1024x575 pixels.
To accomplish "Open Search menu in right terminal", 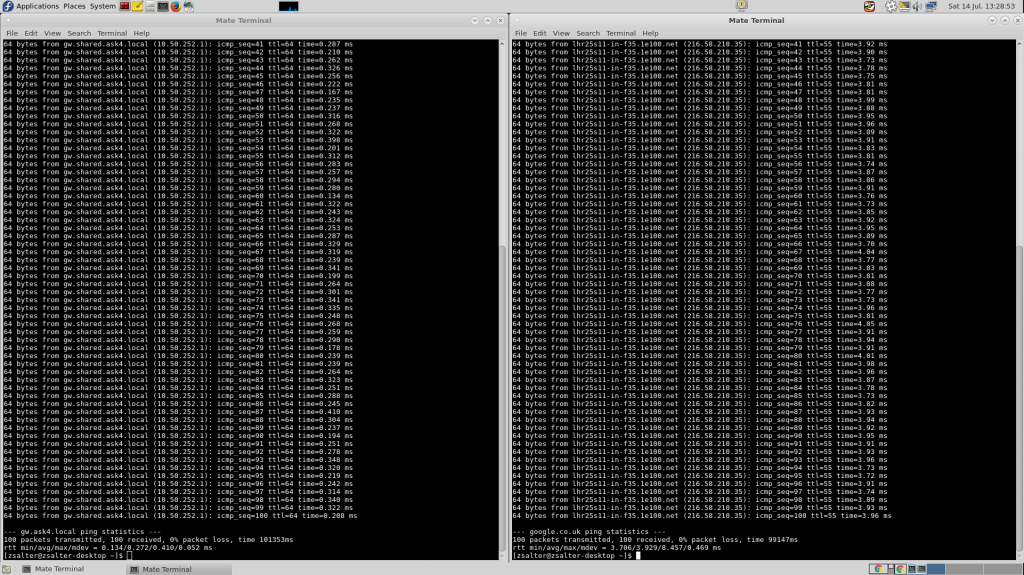I will [x=588, y=33].
